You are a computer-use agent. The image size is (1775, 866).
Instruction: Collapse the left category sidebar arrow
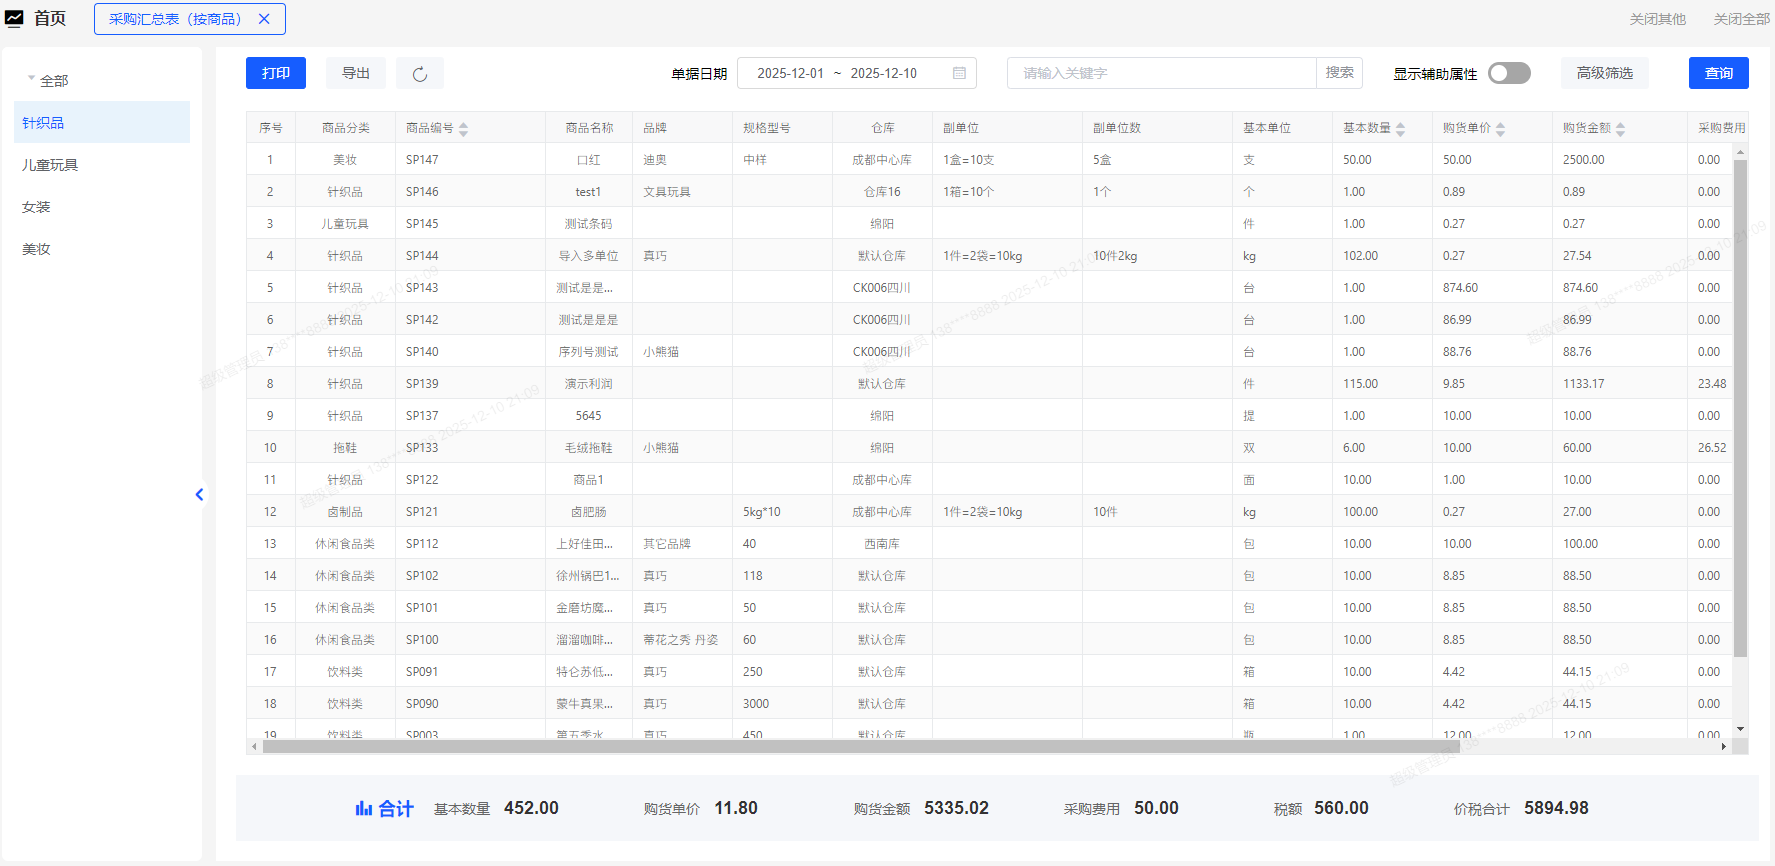[x=199, y=494]
